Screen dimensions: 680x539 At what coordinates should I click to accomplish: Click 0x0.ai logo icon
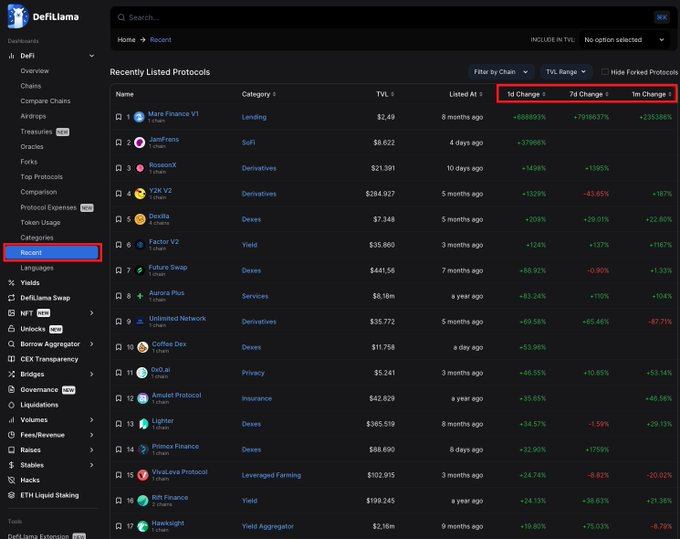(142, 373)
